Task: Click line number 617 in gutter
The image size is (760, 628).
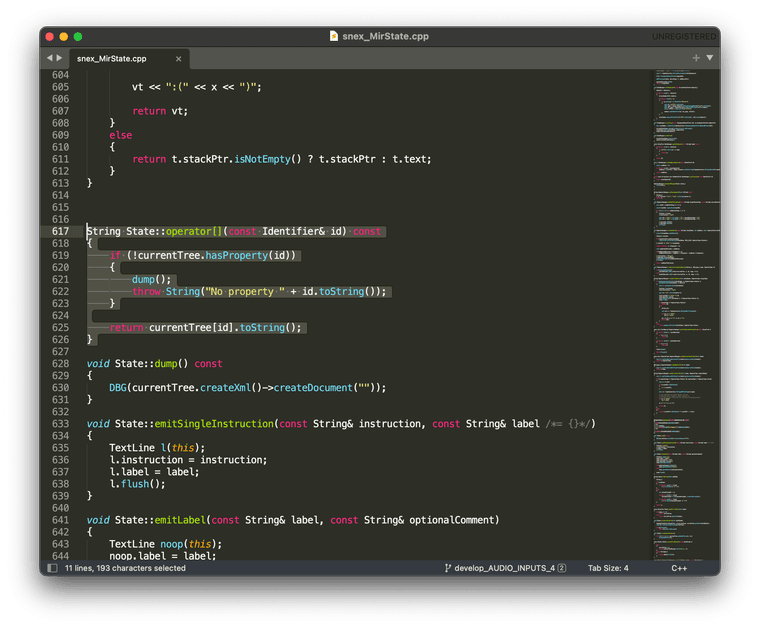Action: tap(61, 231)
